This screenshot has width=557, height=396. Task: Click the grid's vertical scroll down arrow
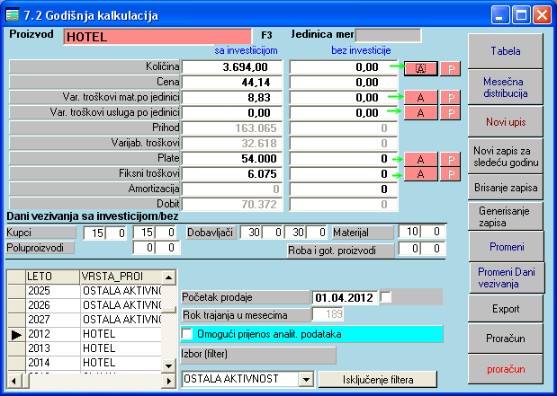click(x=169, y=365)
